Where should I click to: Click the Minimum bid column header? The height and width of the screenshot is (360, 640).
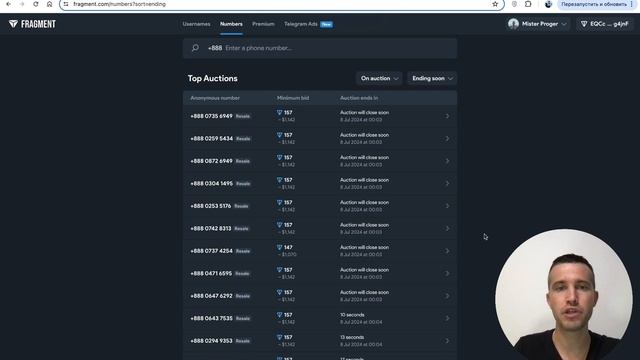(293, 98)
